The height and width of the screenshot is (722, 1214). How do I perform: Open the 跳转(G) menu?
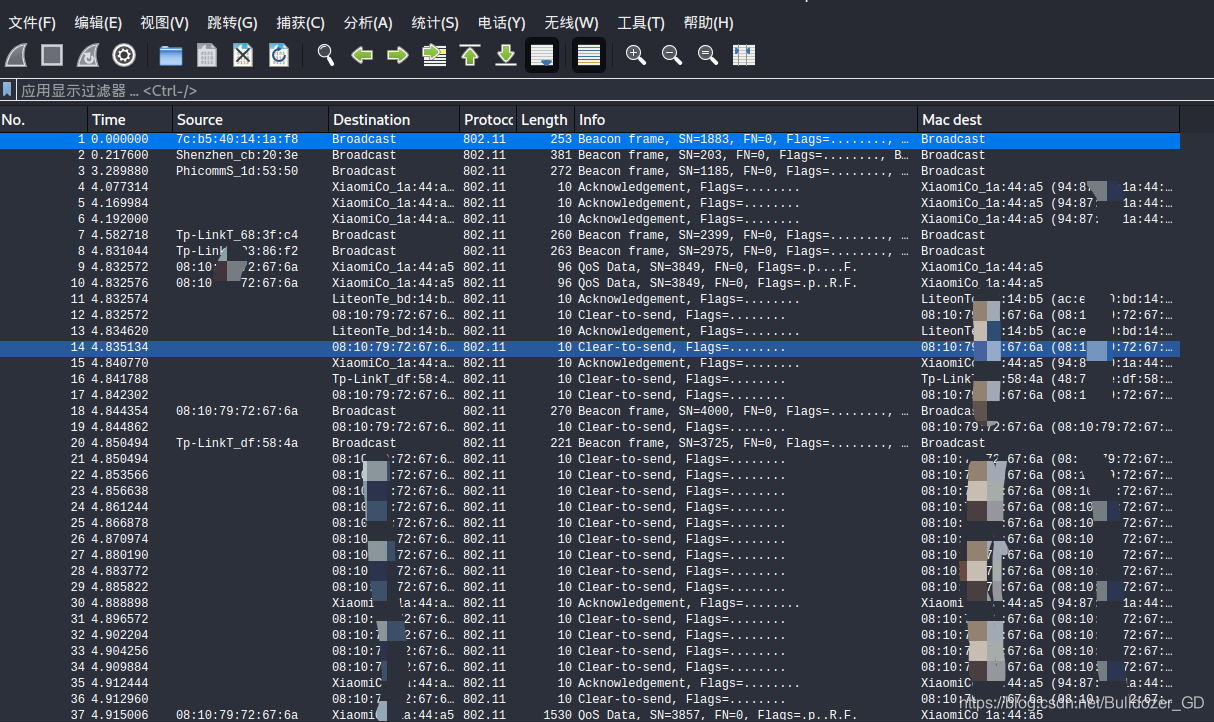232,22
